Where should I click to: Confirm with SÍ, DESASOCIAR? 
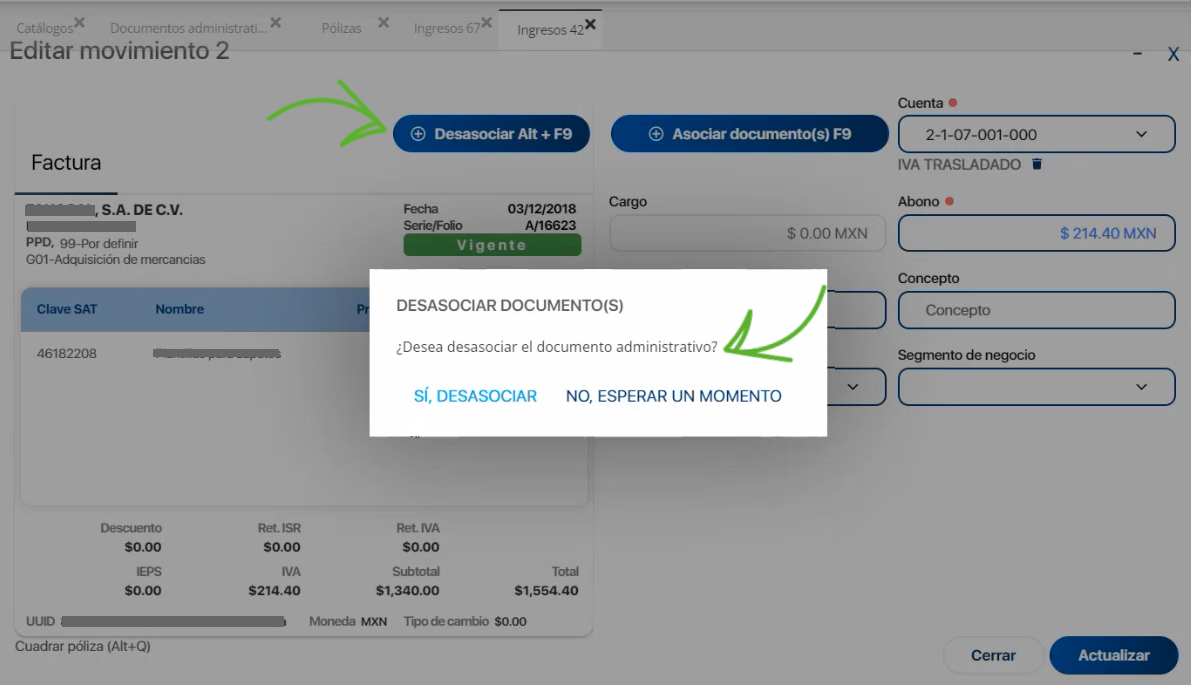475,396
